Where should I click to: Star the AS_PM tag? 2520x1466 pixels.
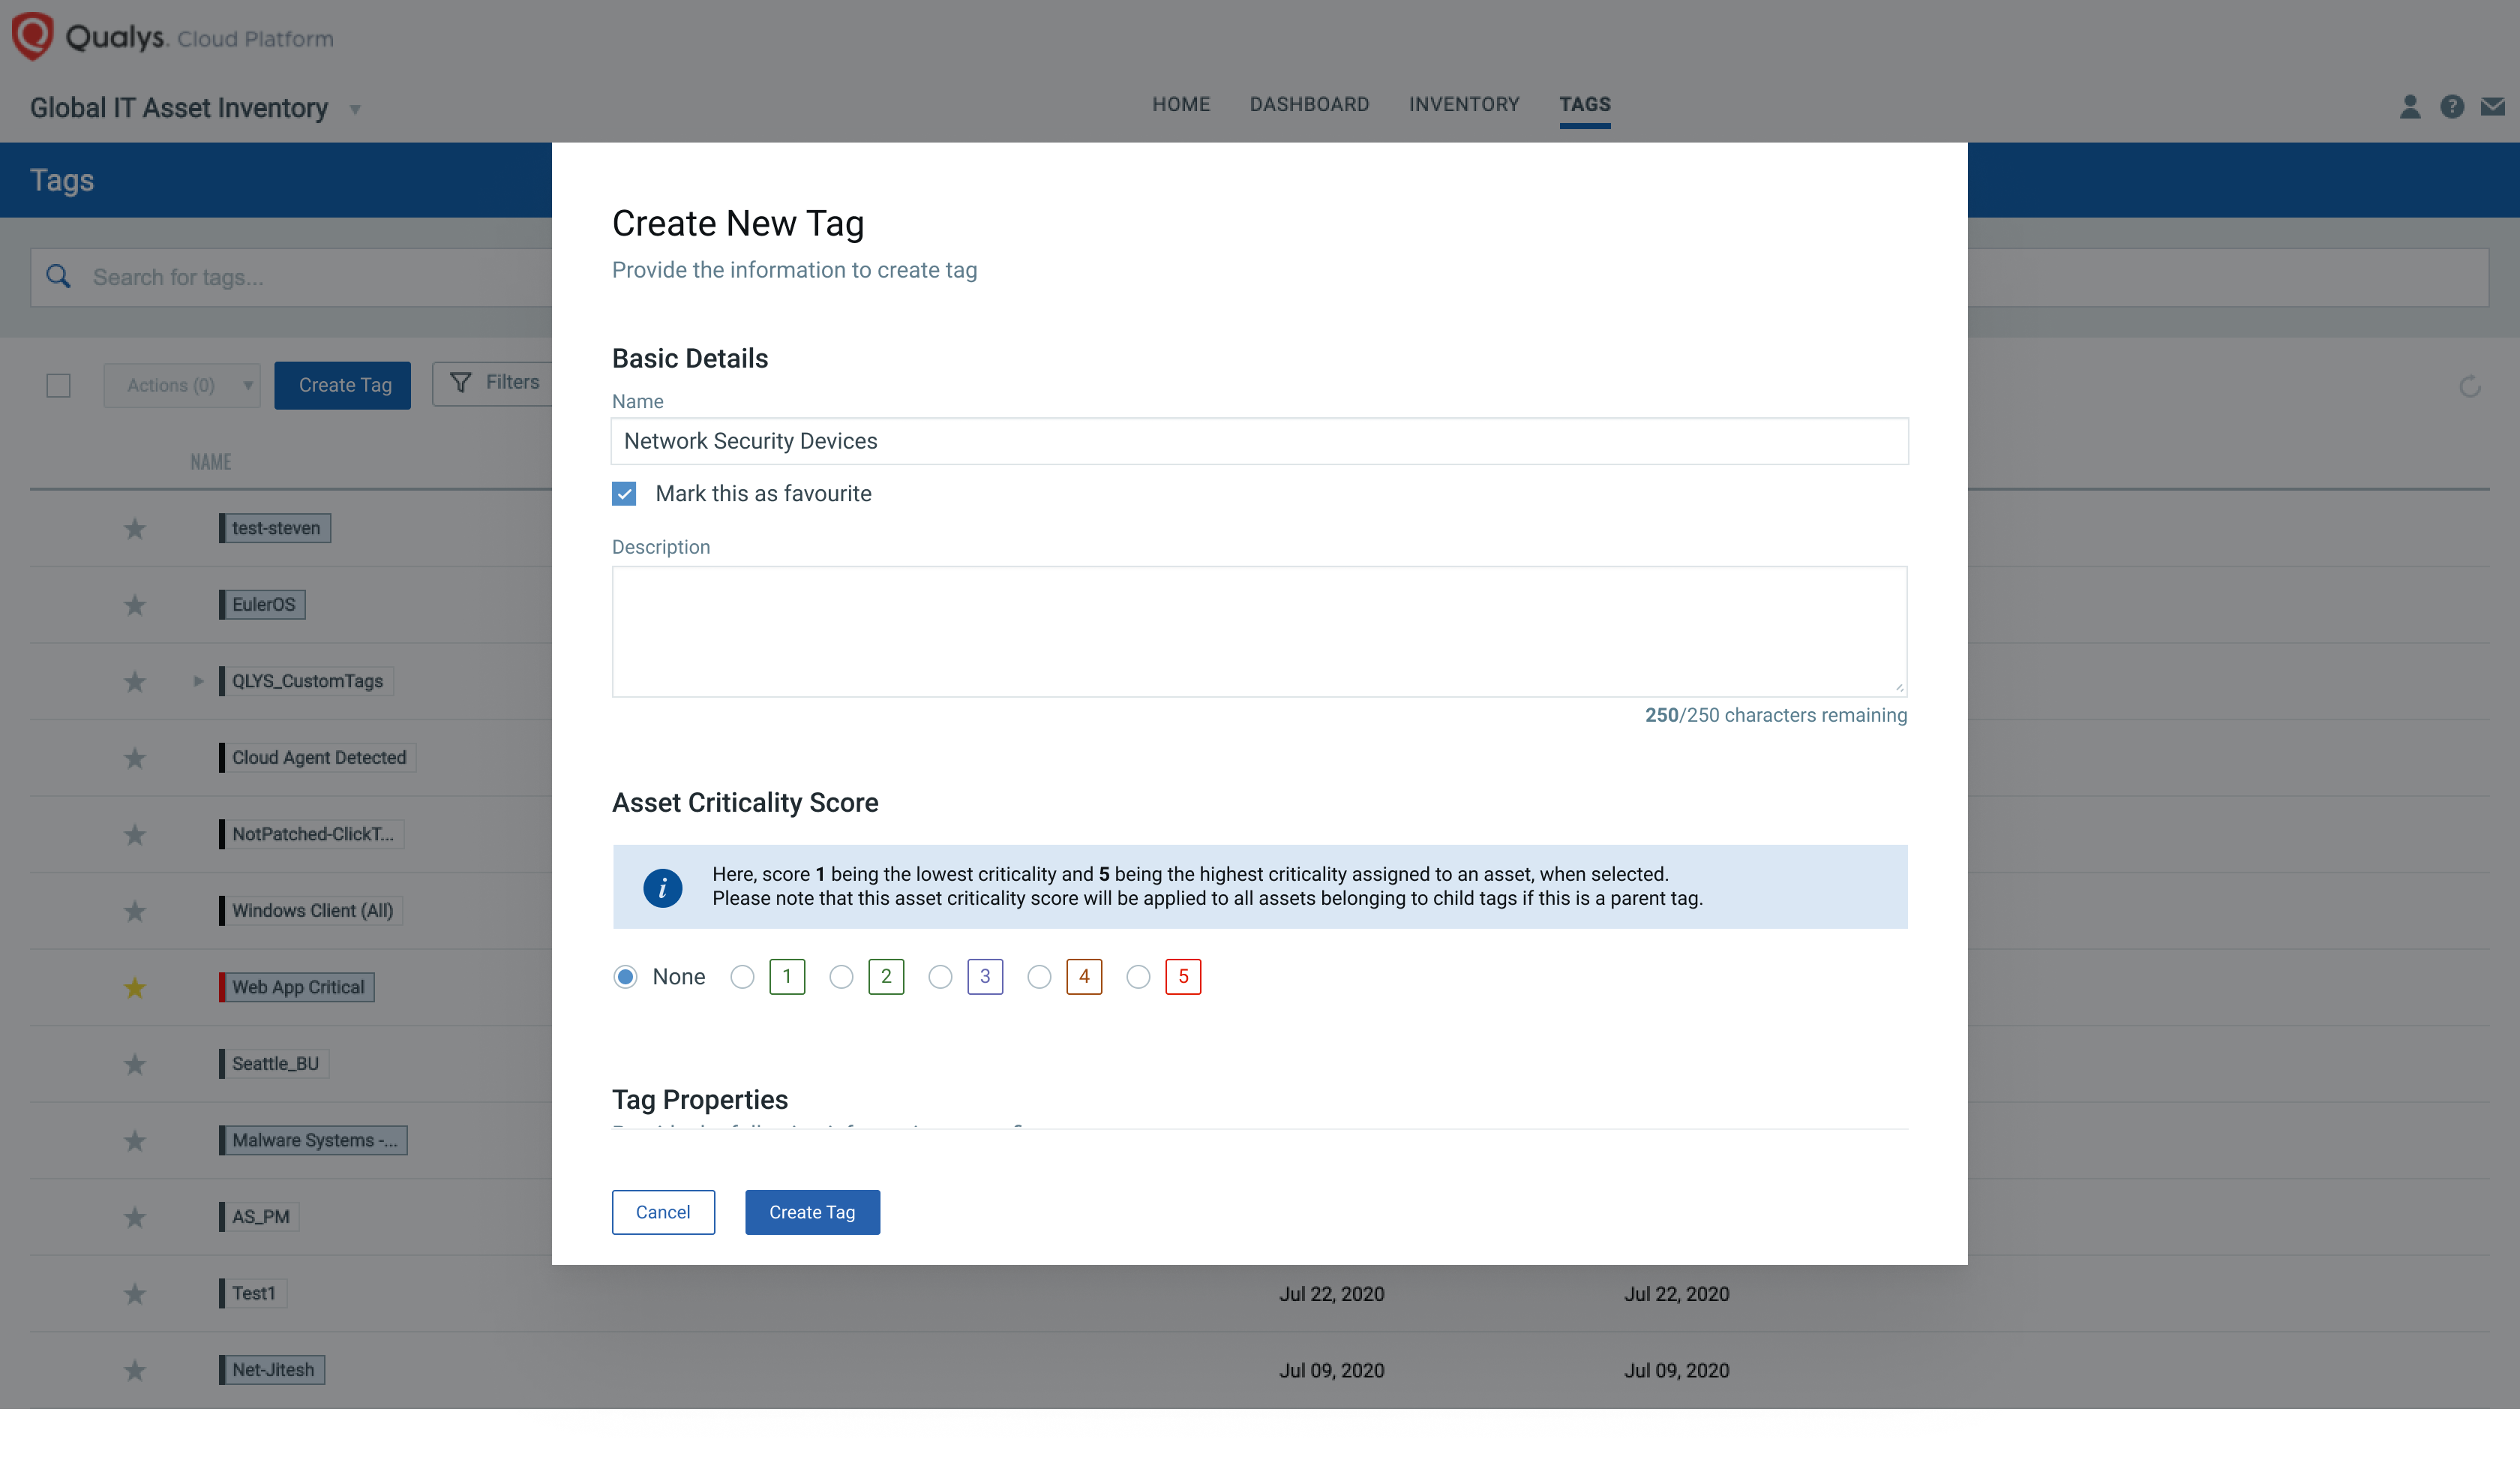point(135,1217)
